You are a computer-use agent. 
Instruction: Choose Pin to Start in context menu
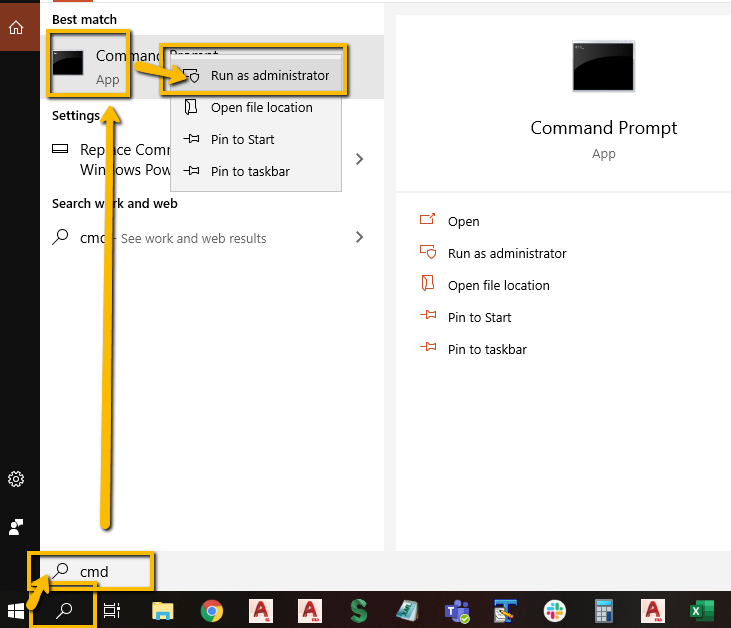(x=256, y=139)
